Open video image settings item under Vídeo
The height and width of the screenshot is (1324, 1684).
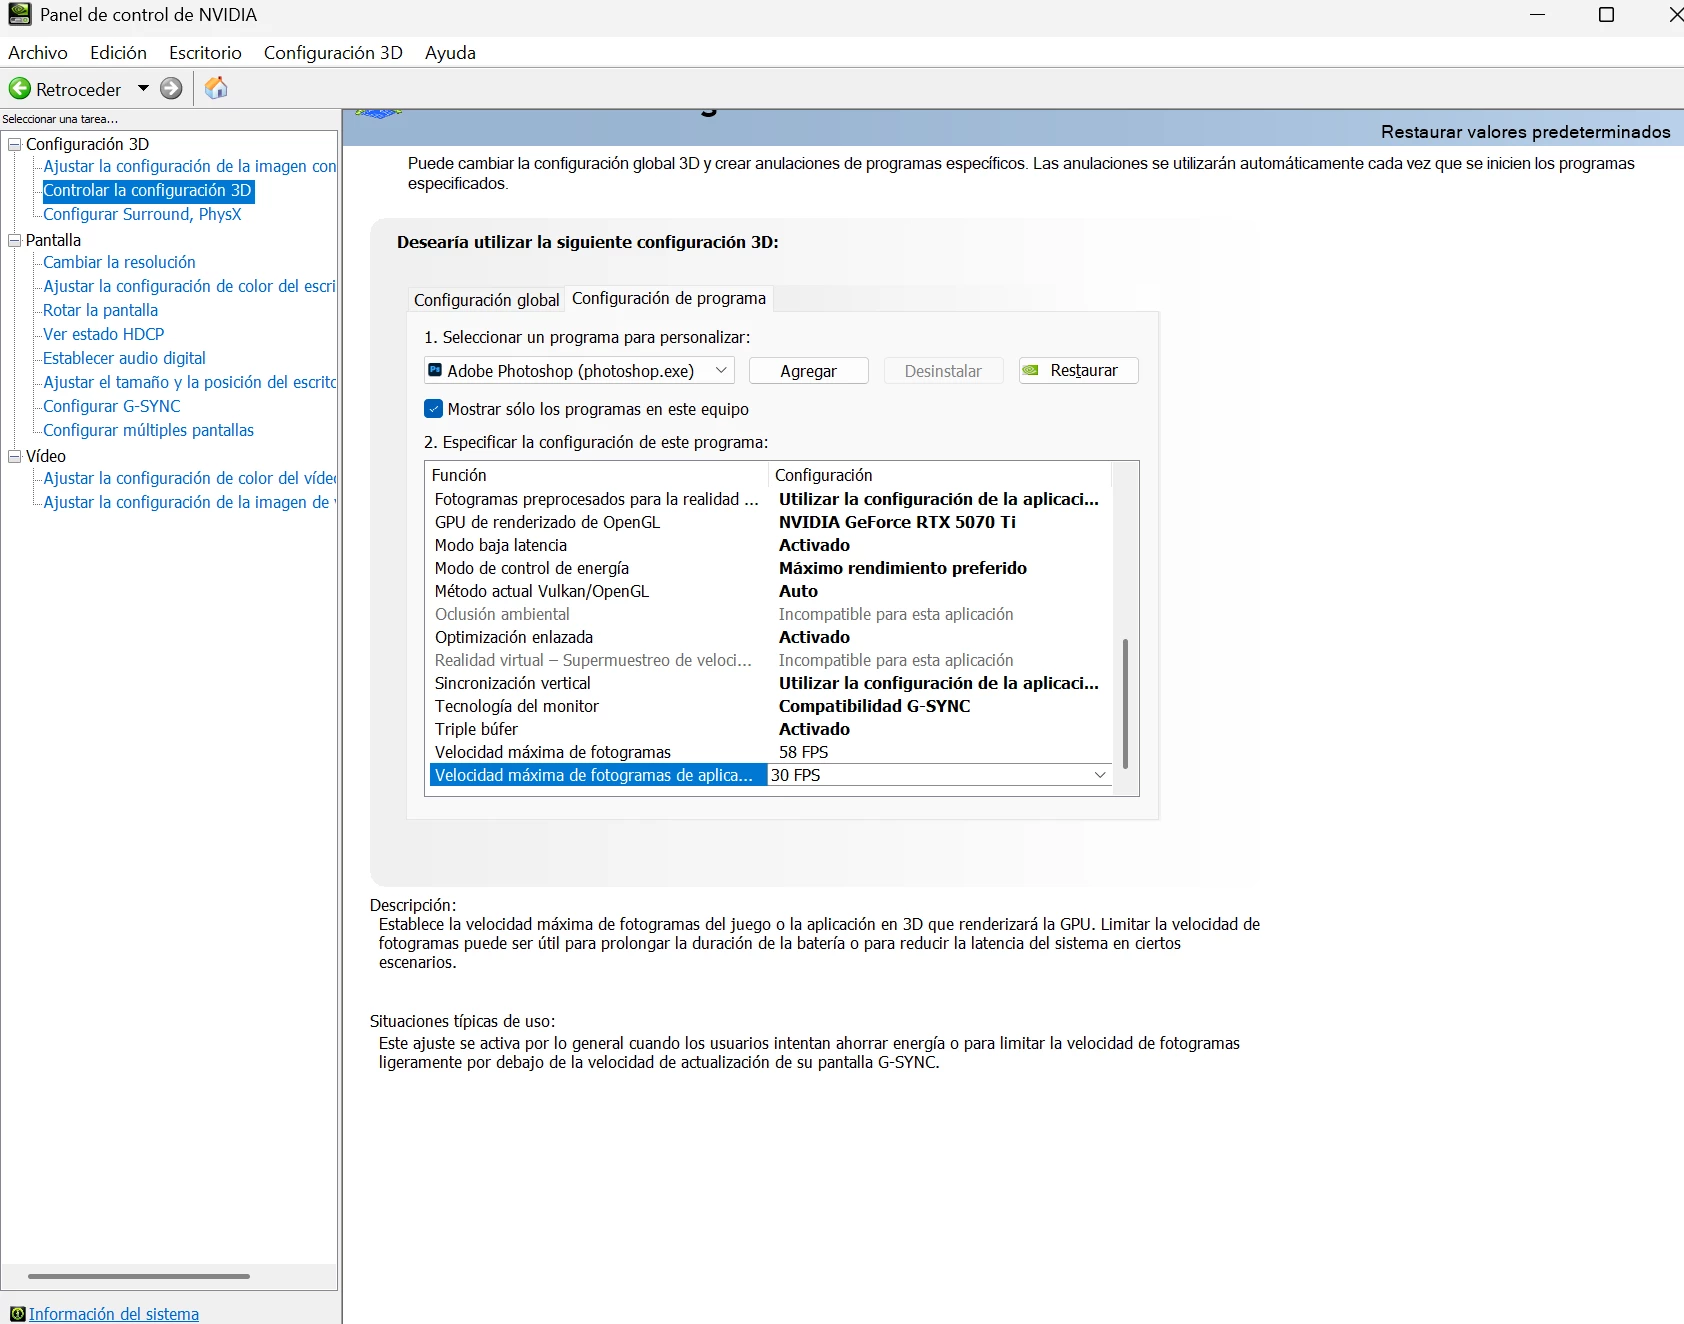pyautogui.click(x=189, y=502)
